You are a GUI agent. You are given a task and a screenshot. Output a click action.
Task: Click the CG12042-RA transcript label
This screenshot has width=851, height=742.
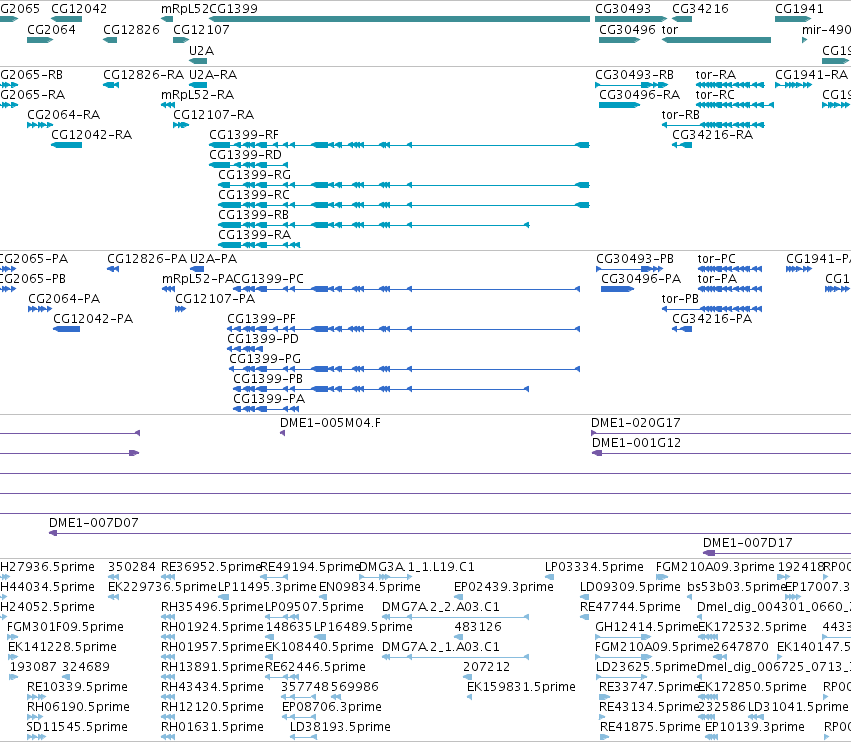pyautogui.click(x=91, y=135)
